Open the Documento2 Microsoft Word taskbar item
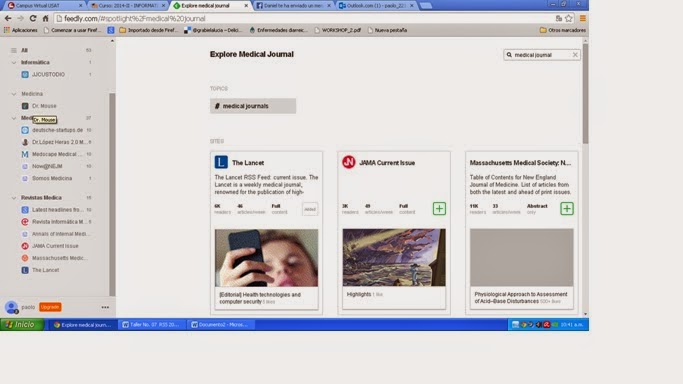 (220, 324)
